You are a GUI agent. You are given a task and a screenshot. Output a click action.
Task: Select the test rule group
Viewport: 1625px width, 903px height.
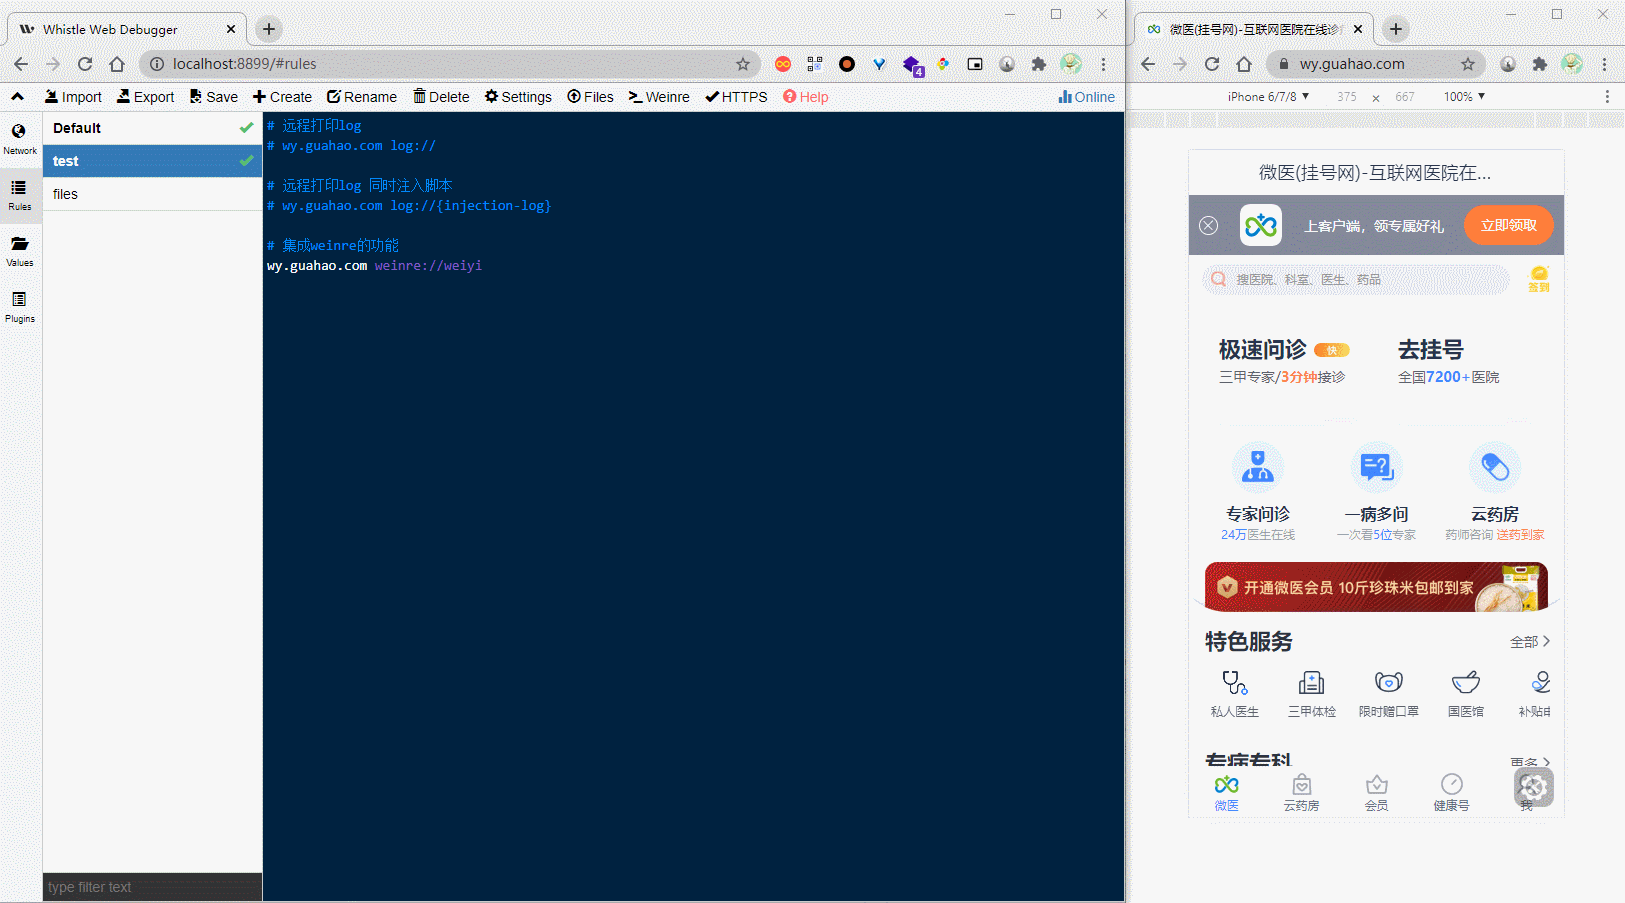coord(152,161)
